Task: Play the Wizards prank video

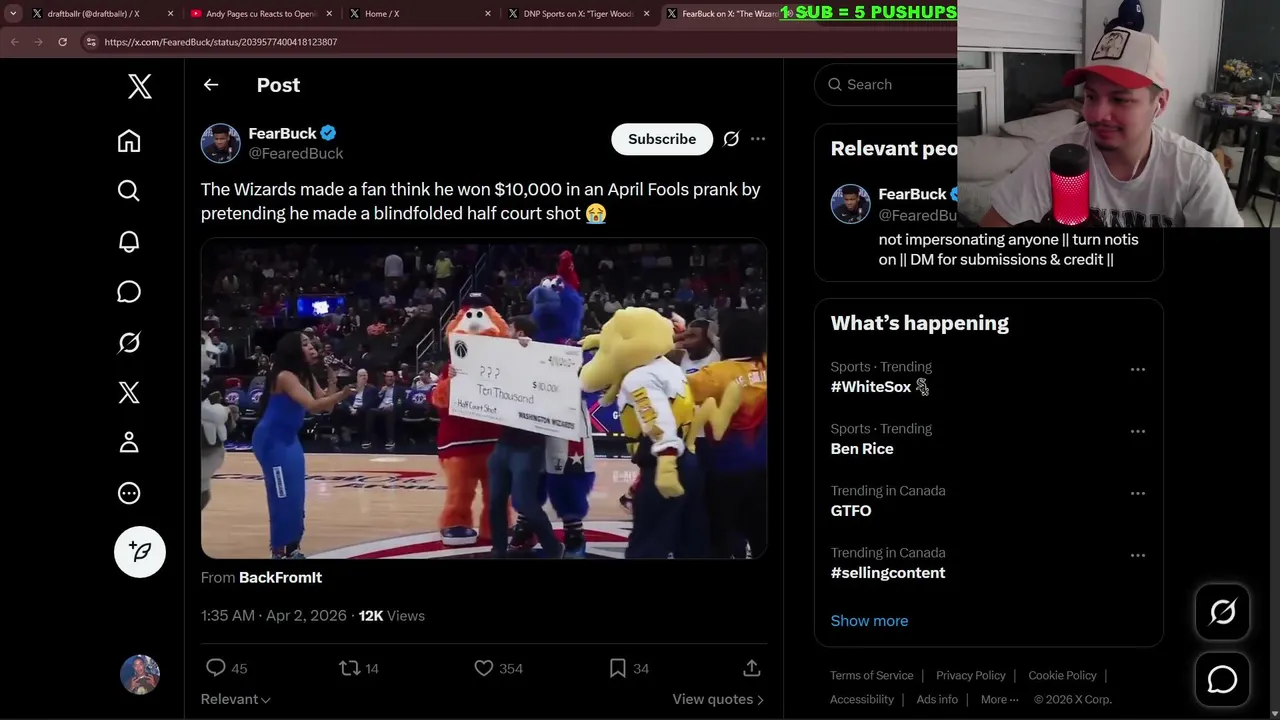Action: point(484,399)
